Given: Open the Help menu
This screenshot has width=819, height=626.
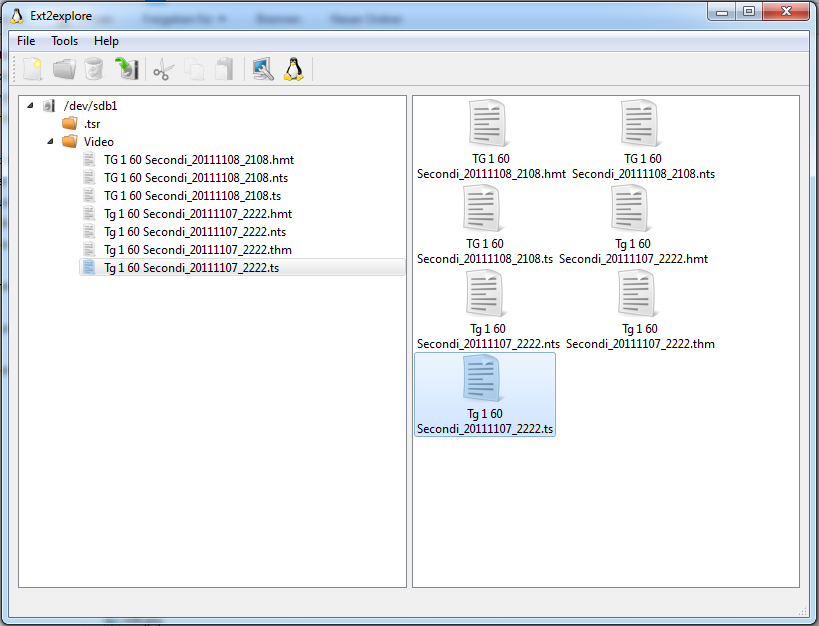Looking at the screenshot, I should [106, 41].
